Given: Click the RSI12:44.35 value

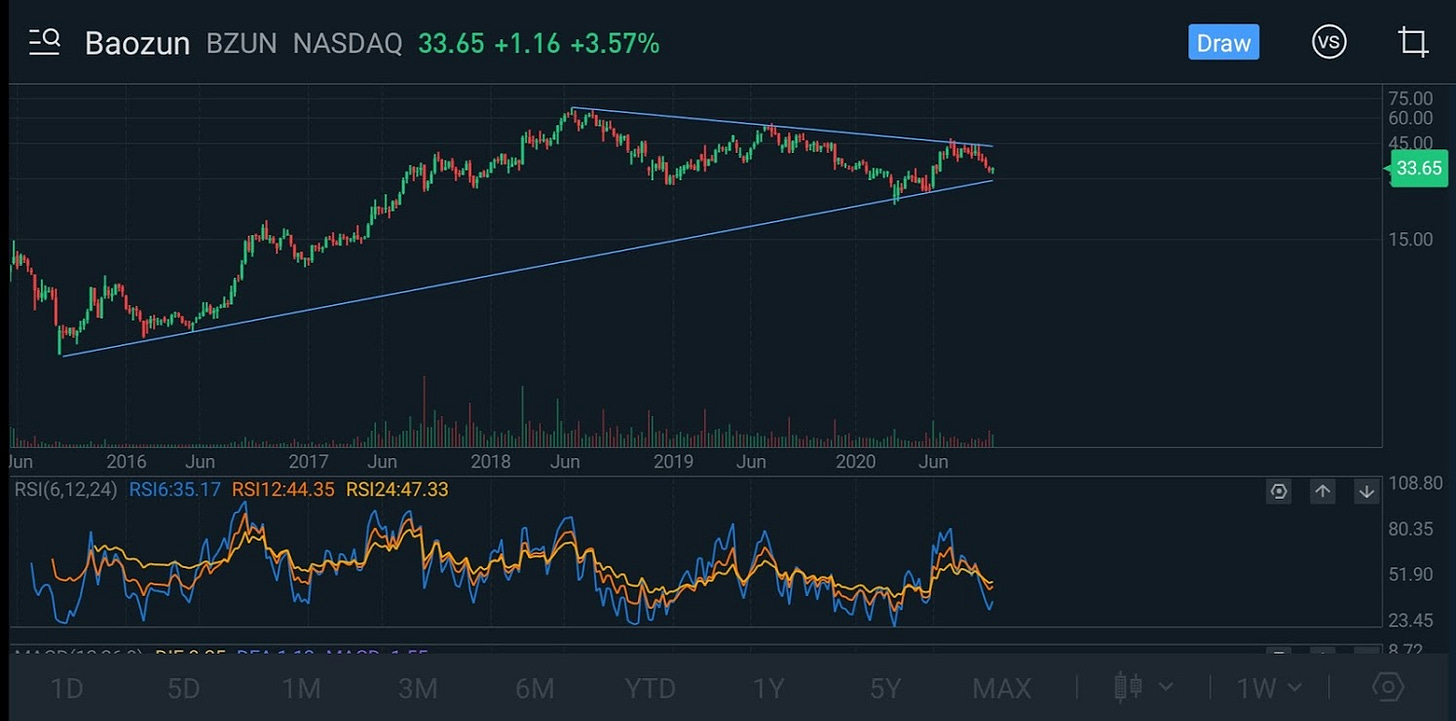Looking at the screenshot, I should tap(283, 489).
